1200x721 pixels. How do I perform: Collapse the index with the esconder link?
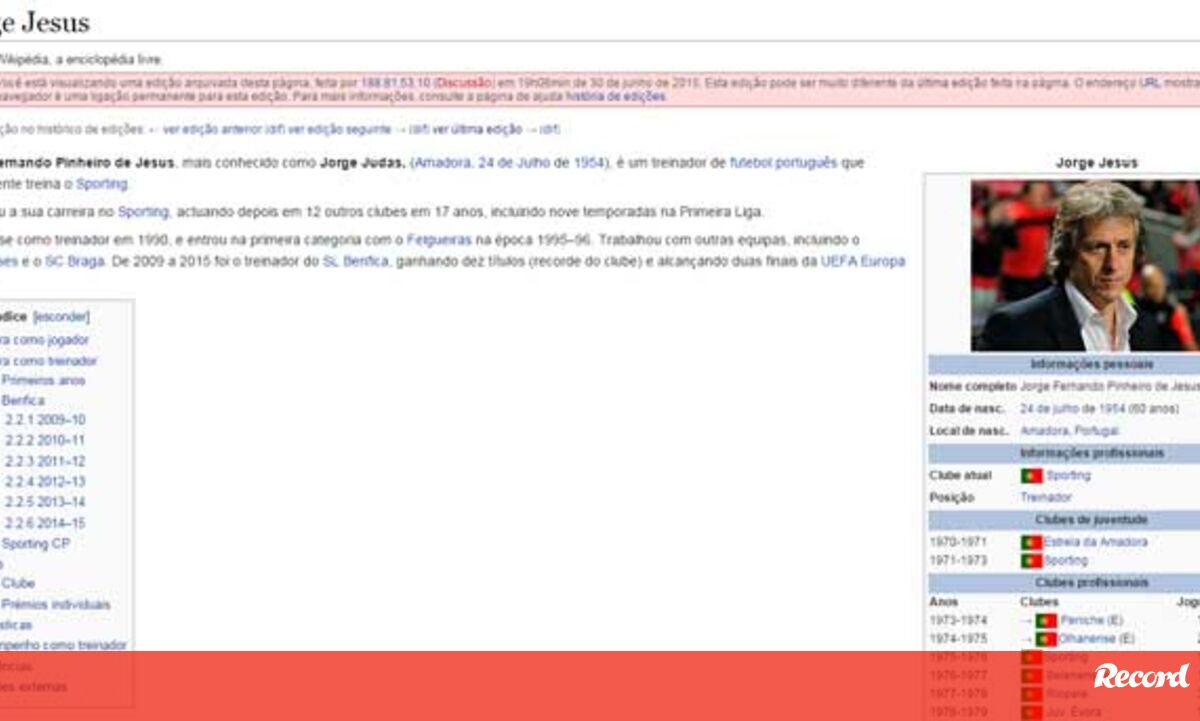61,317
